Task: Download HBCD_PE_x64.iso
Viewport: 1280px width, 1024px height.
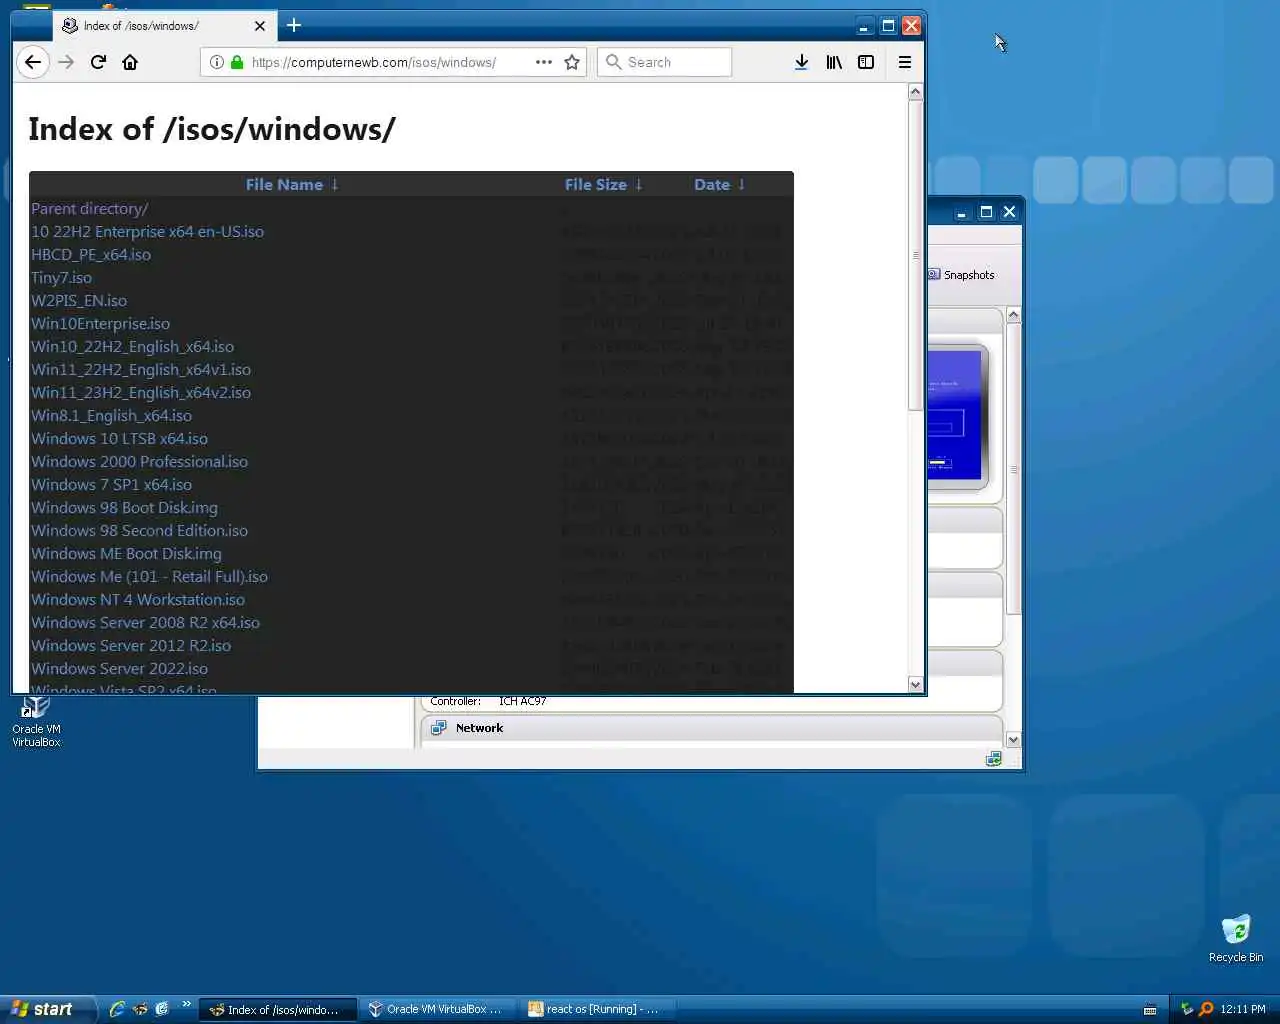Action: point(91,254)
